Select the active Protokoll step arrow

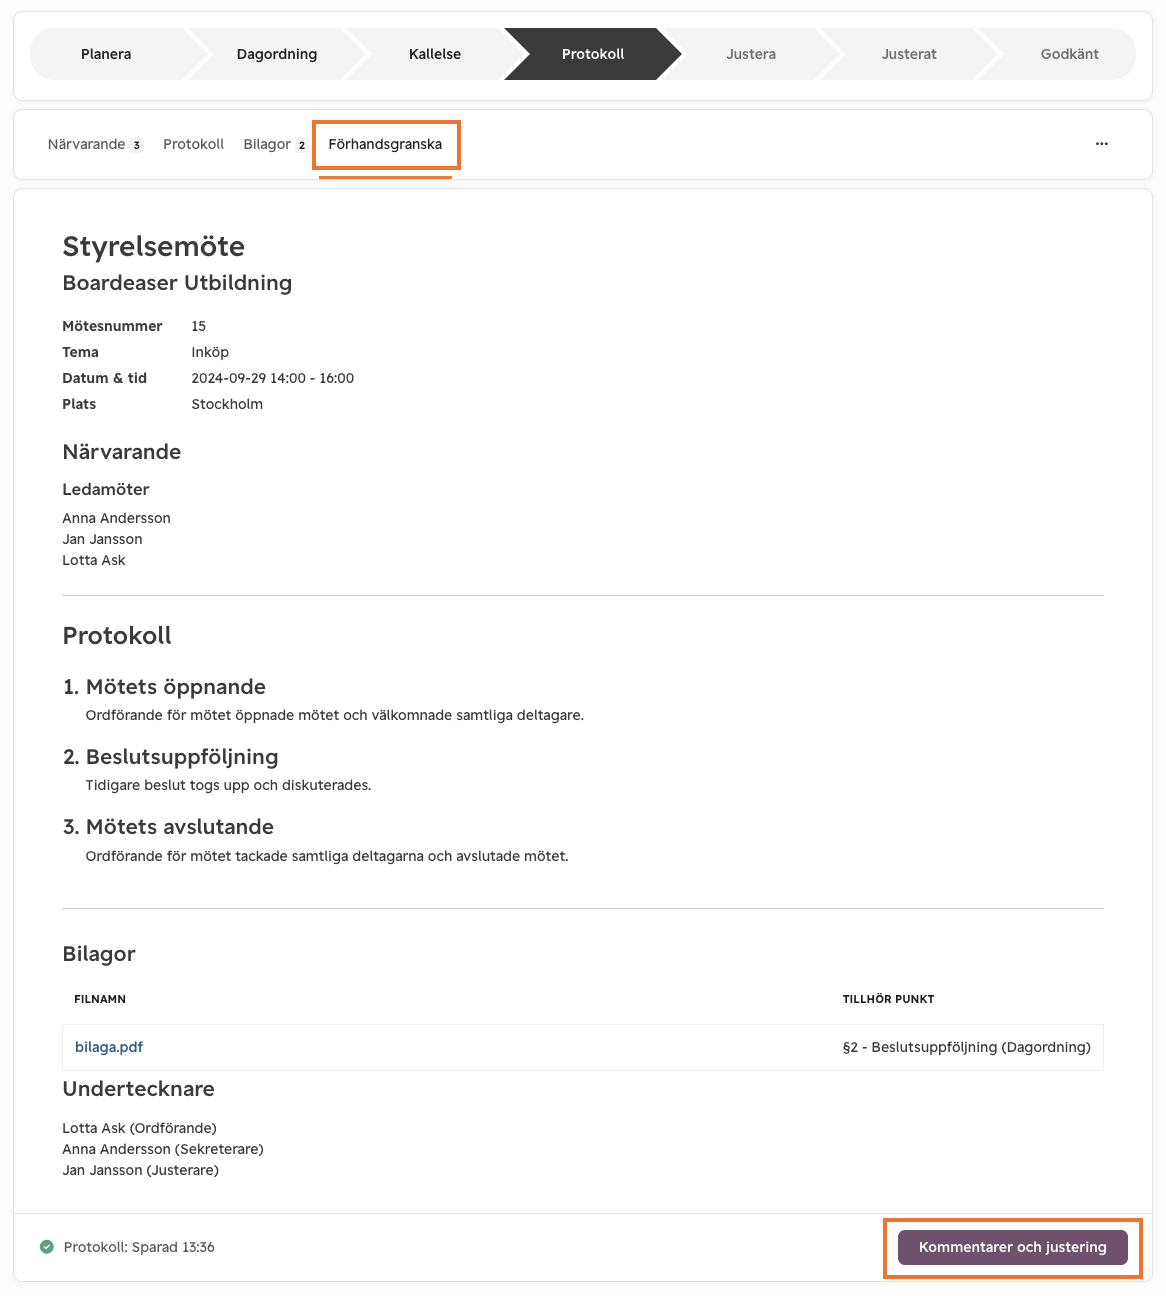click(593, 54)
